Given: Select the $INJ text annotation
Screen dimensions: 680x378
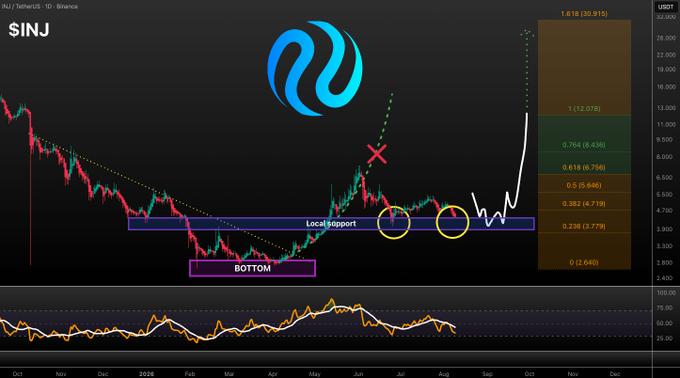Looking at the screenshot, I should pyautogui.click(x=29, y=30).
